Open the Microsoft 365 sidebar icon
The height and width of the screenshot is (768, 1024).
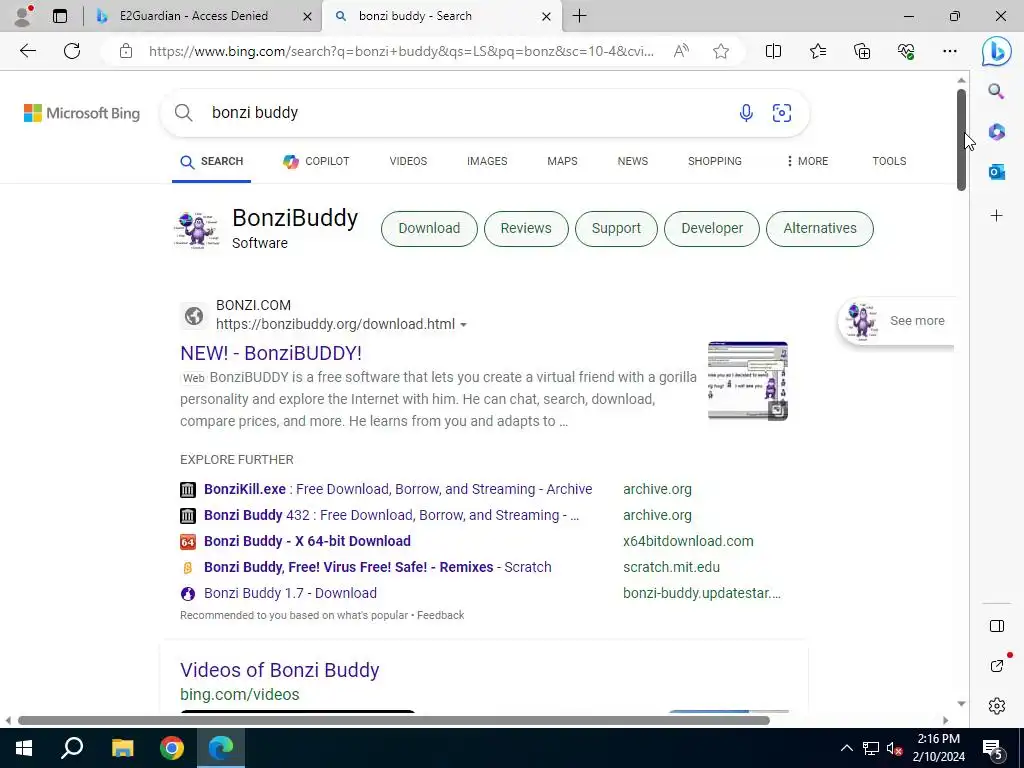click(997, 132)
